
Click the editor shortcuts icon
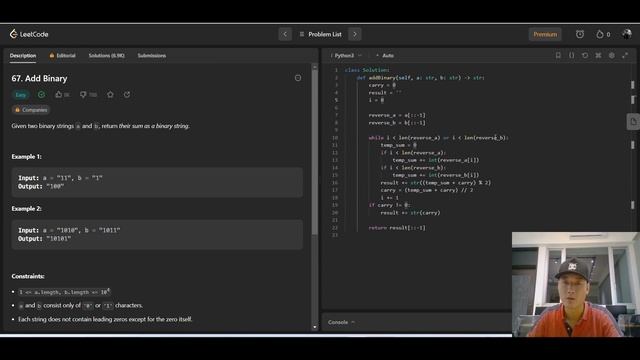coord(598,55)
